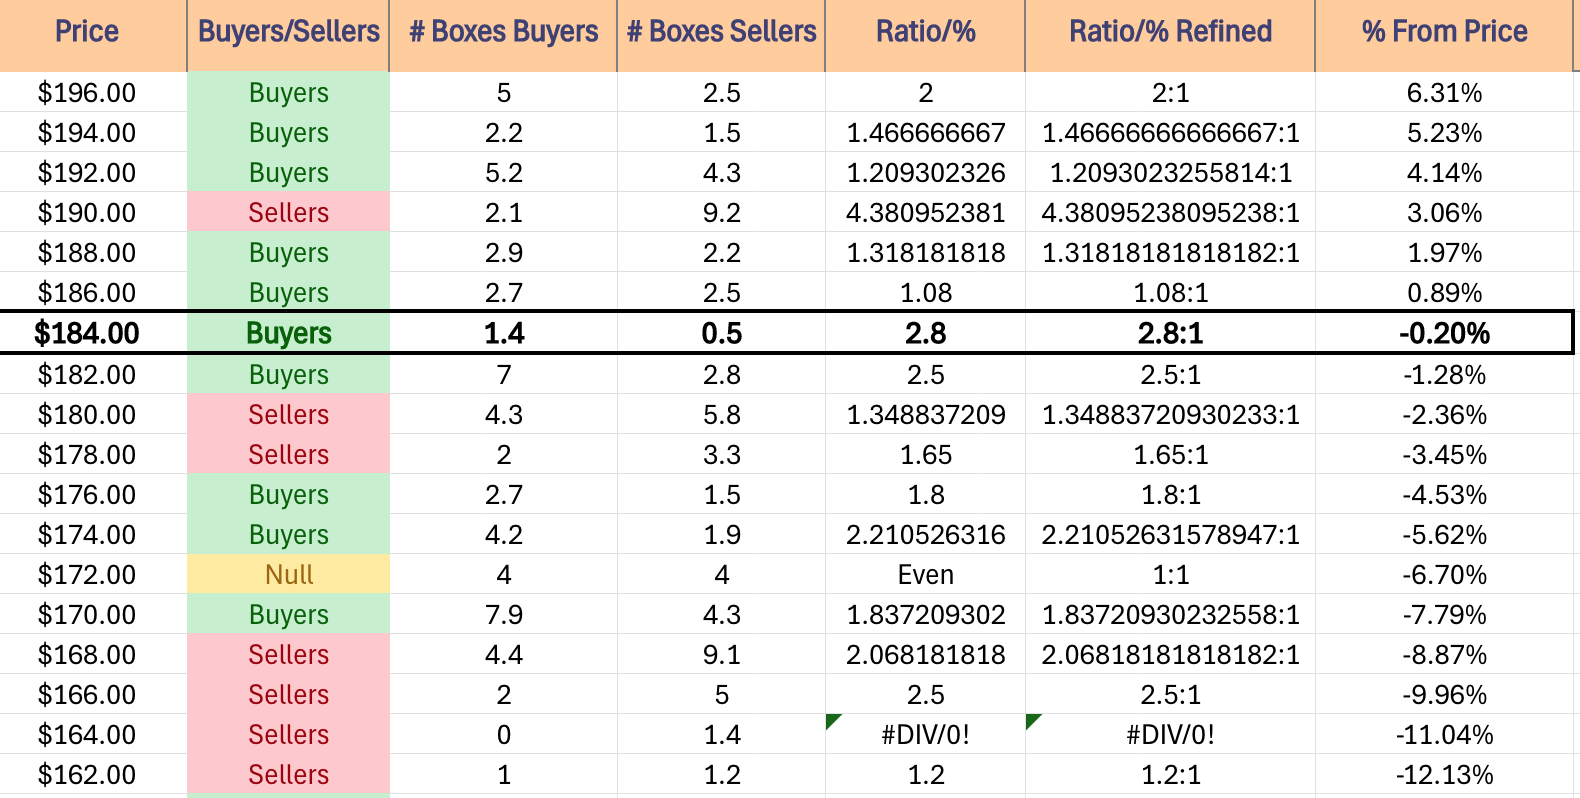
Task: Click the 1.837209302 ratio cell
Action: (x=925, y=615)
